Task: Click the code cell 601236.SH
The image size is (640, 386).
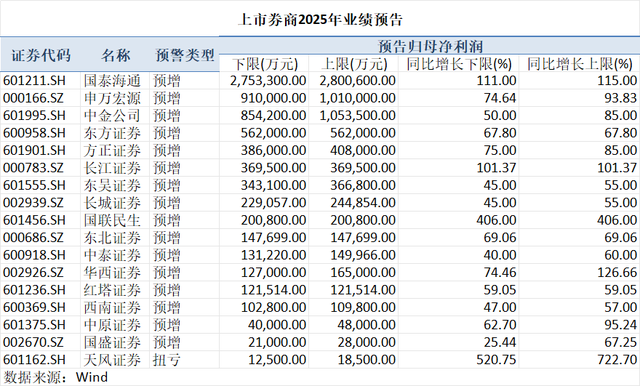Action: 34,290
